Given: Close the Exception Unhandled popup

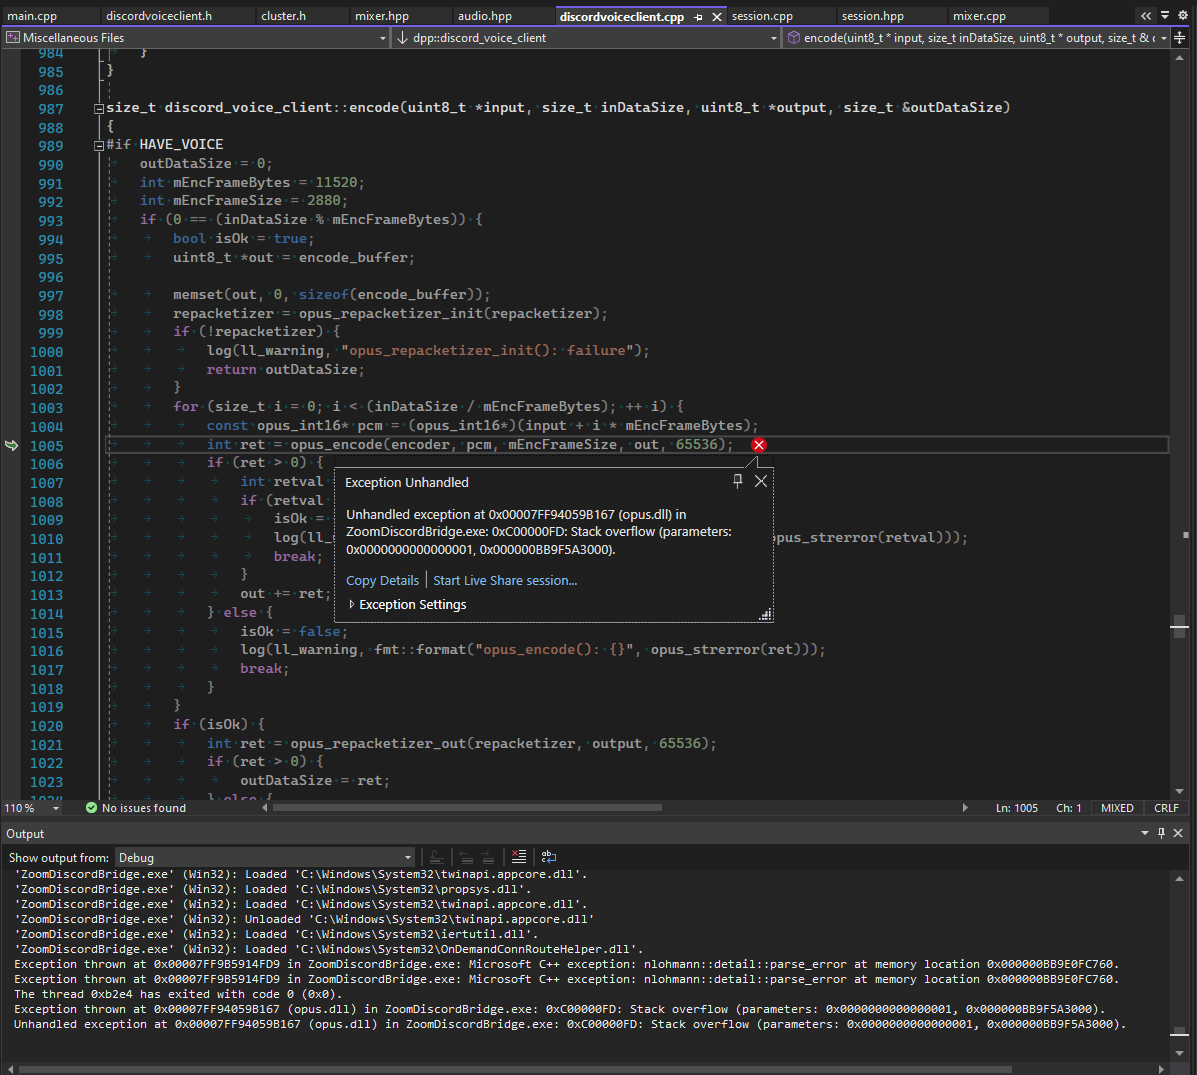Looking at the screenshot, I should coord(761,481).
